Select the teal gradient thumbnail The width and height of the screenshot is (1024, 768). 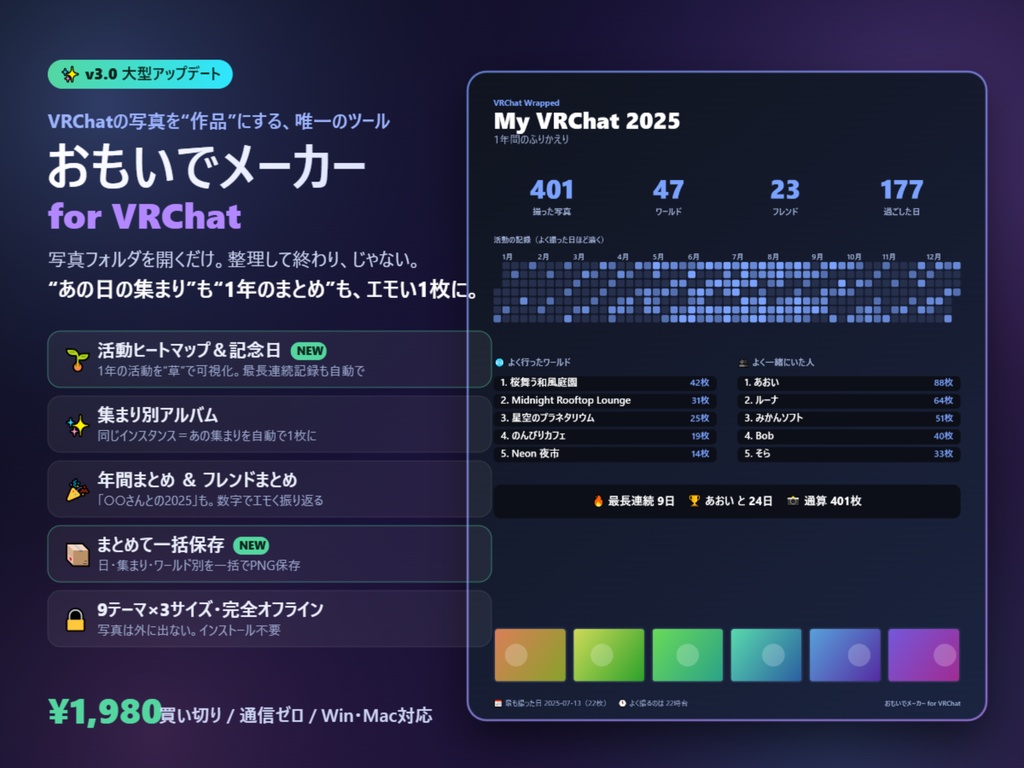click(x=766, y=655)
